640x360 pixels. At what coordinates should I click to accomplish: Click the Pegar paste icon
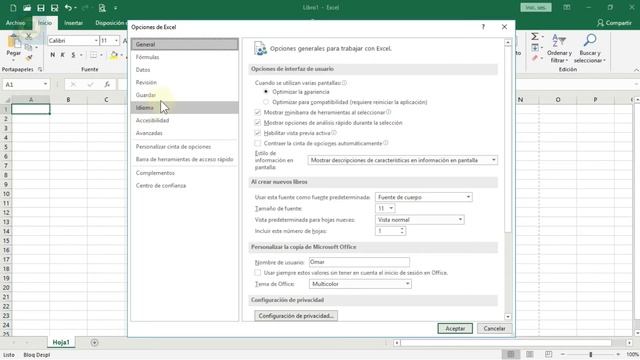pyautogui.click(x=13, y=42)
